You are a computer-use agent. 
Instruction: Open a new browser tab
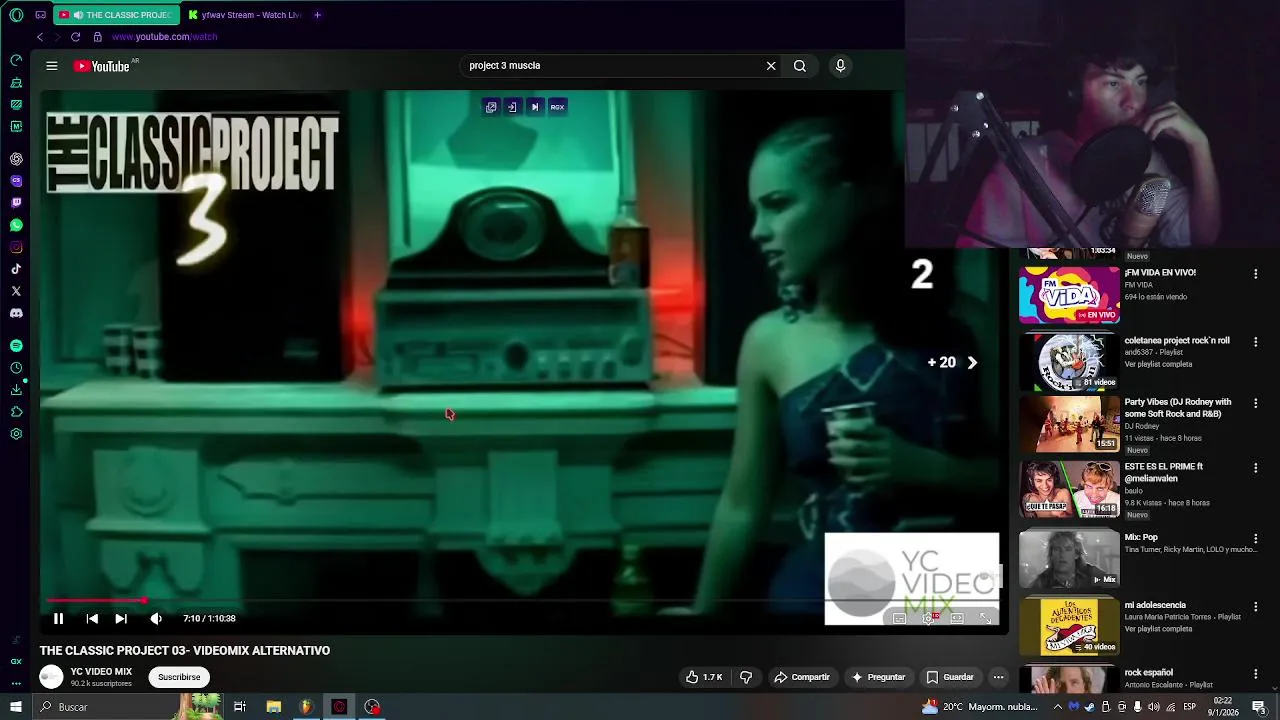(x=317, y=15)
